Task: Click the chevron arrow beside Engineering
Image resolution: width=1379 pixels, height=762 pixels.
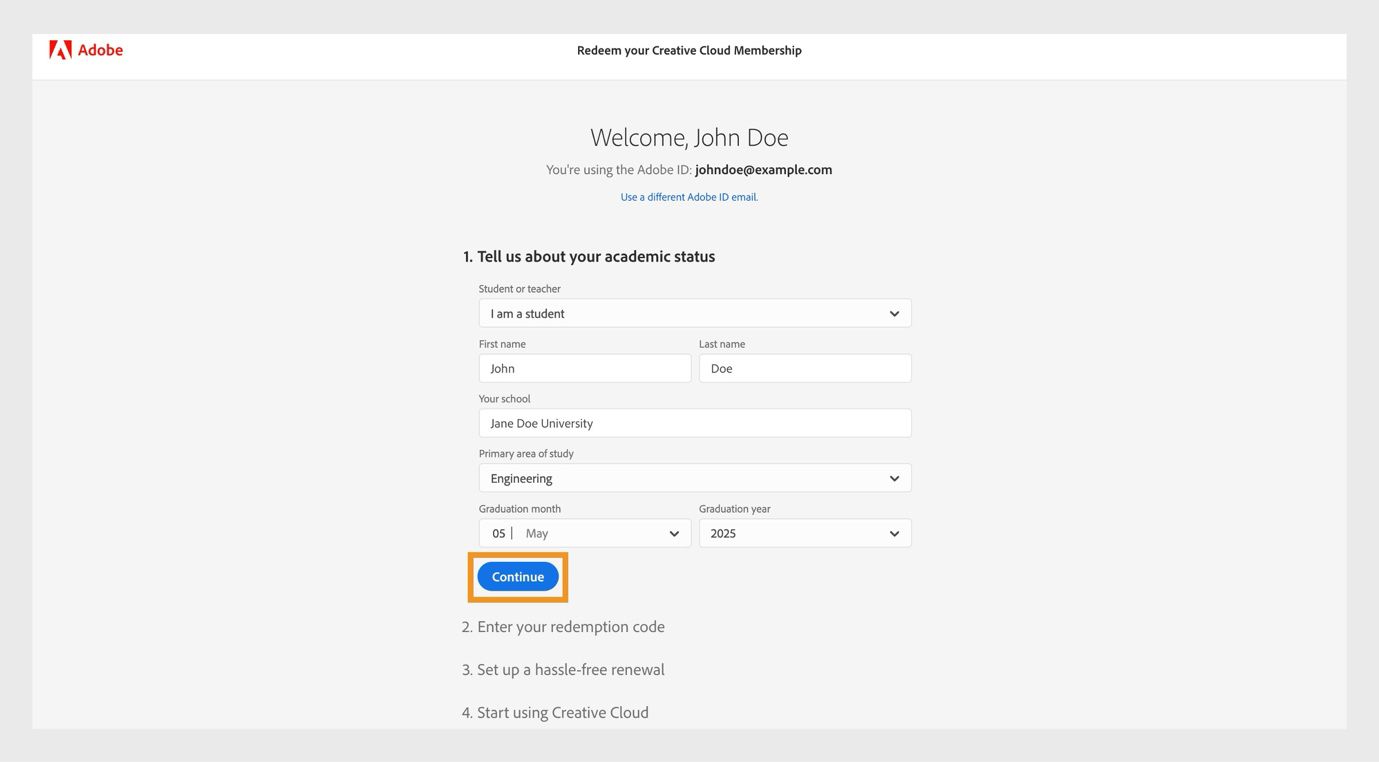Action: coord(894,478)
